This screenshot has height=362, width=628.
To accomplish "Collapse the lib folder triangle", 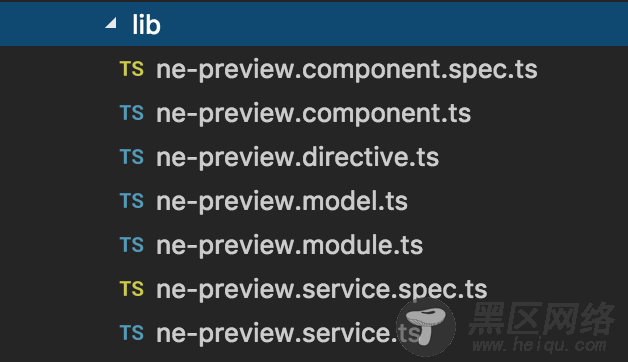I will point(111,24).
